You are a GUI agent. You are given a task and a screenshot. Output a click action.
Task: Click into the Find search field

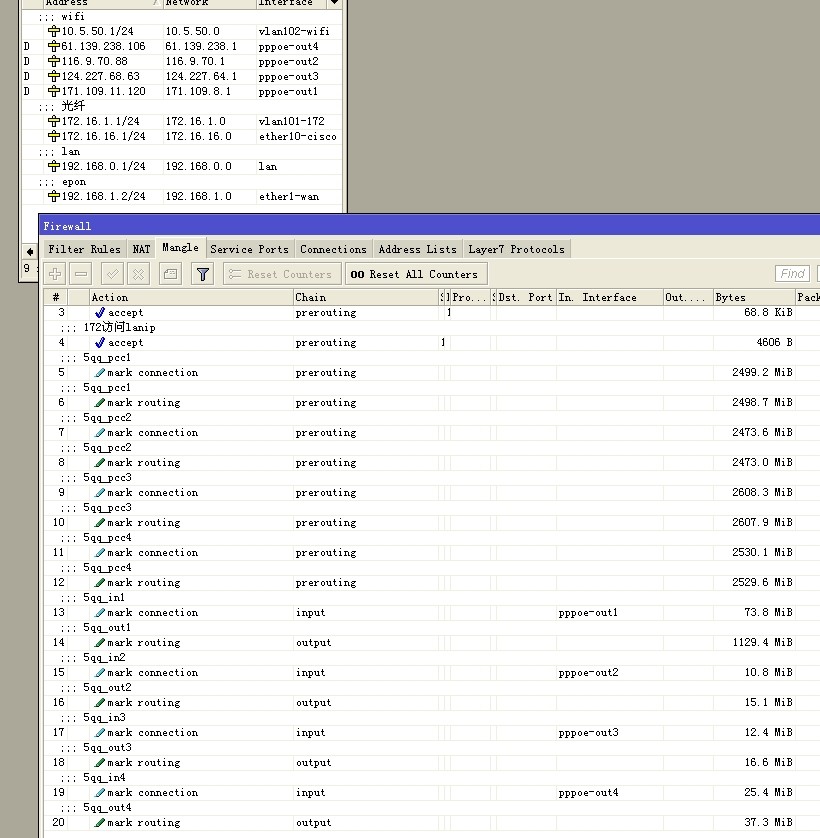point(792,274)
